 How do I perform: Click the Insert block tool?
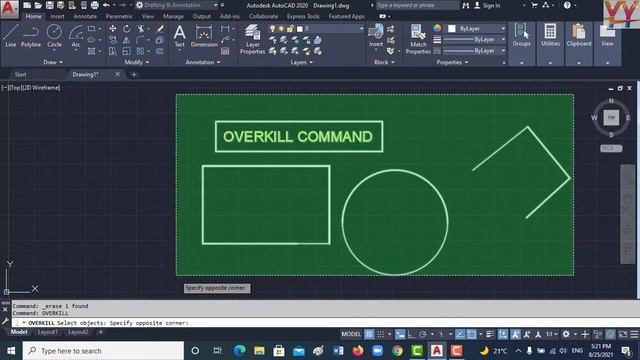(x=376, y=36)
